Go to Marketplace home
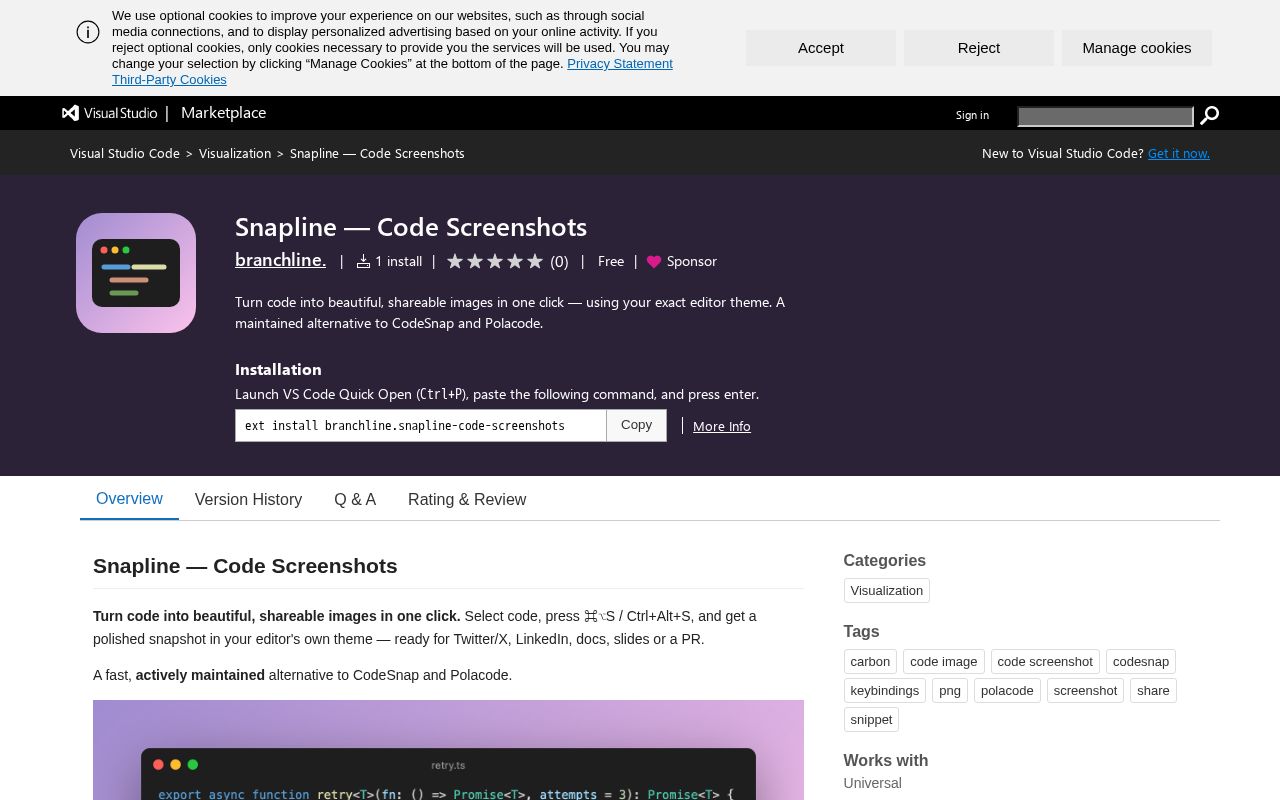 click(x=223, y=113)
